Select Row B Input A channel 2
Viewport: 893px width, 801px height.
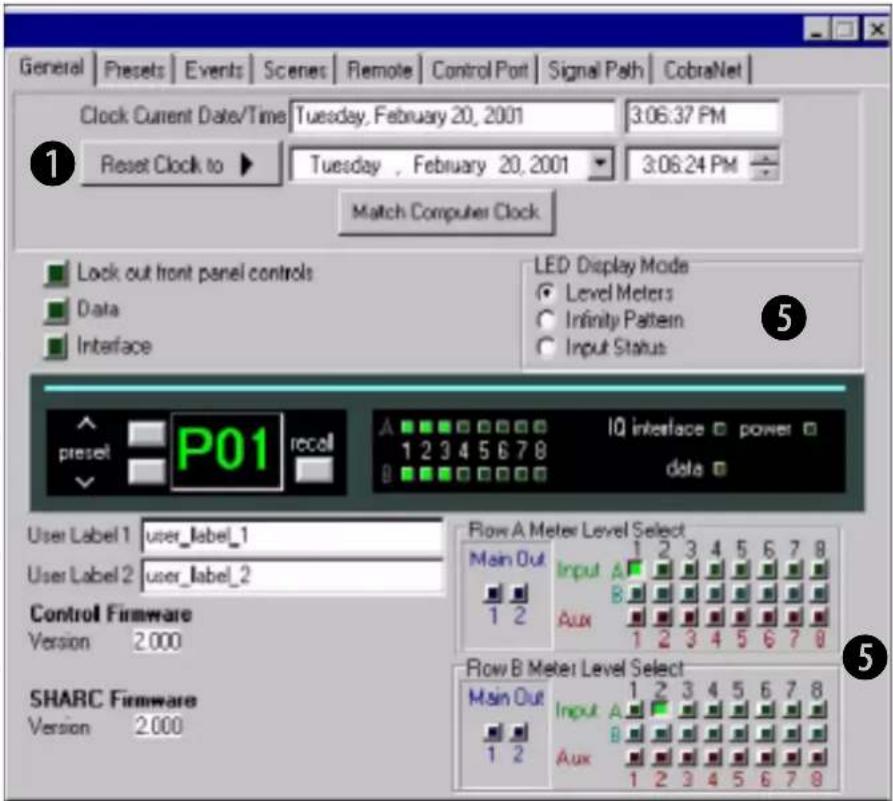coord(660,710)
